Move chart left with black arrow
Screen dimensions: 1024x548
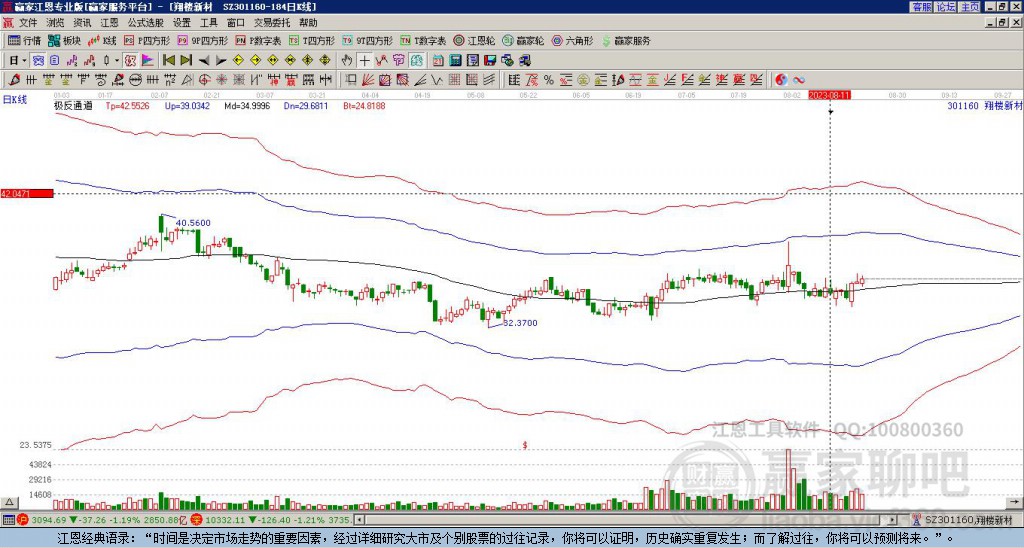coord(204,61)
